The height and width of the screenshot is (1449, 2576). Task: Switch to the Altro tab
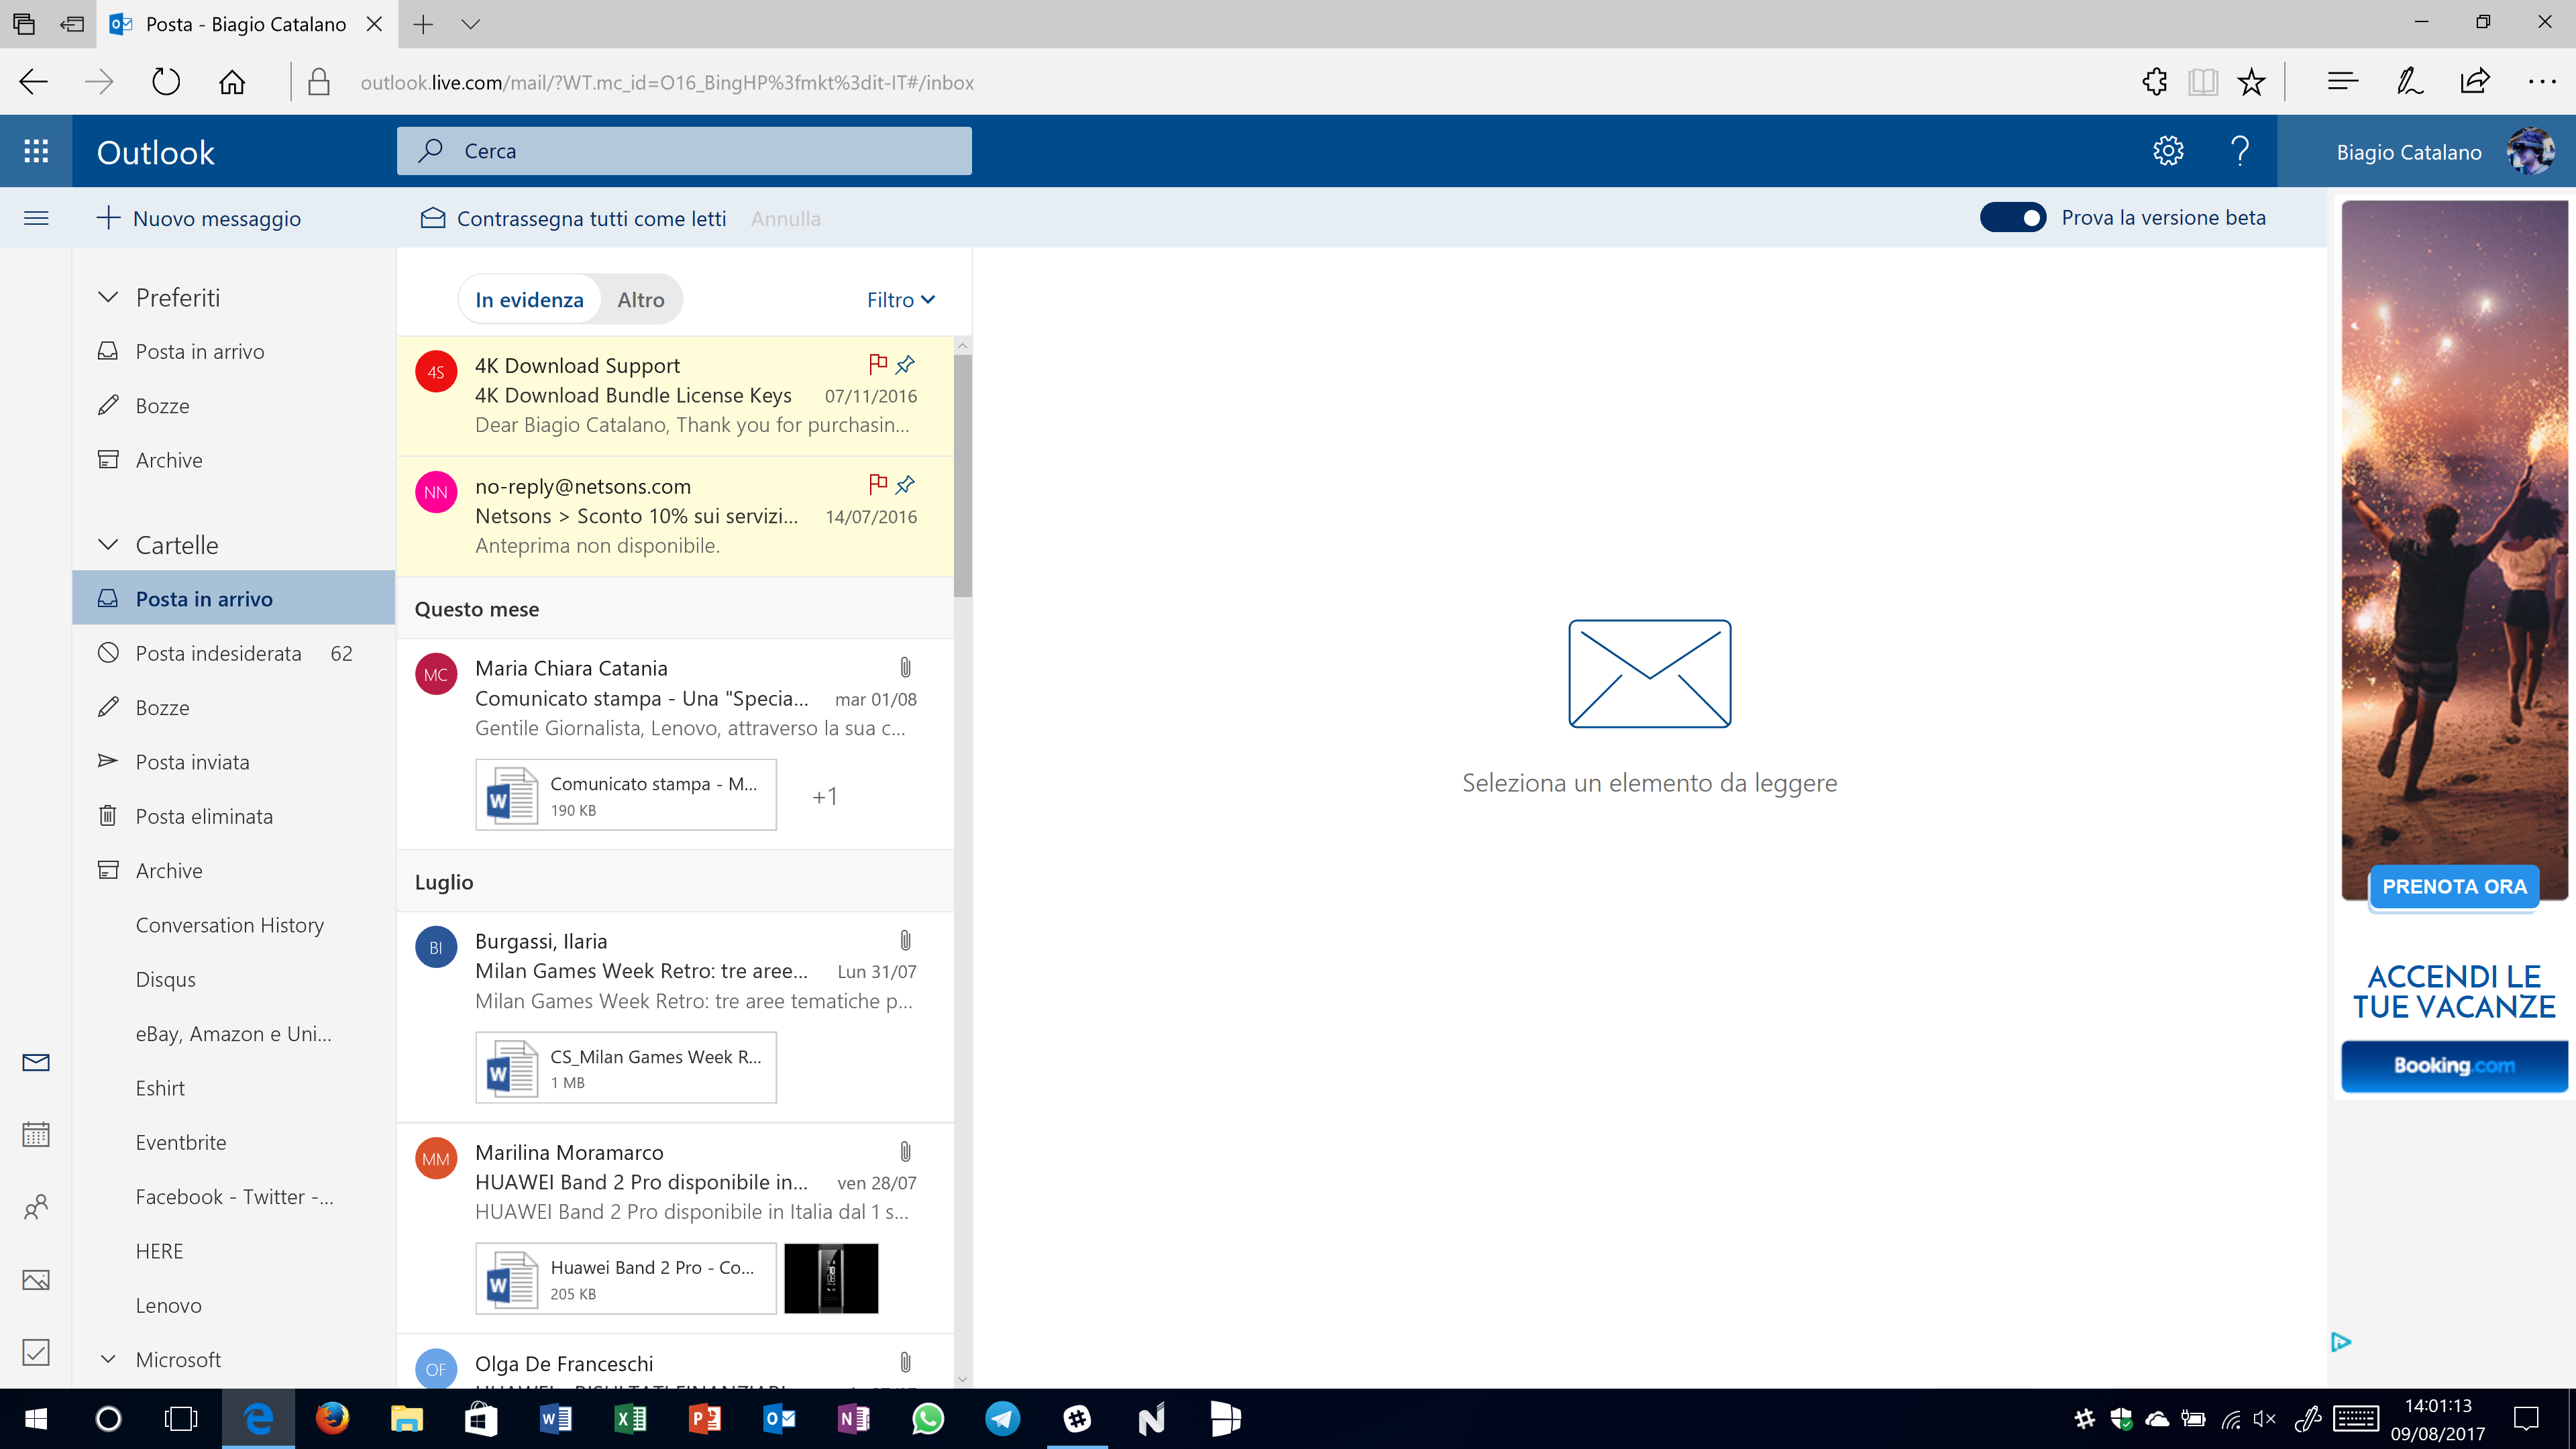coord(641,300)
